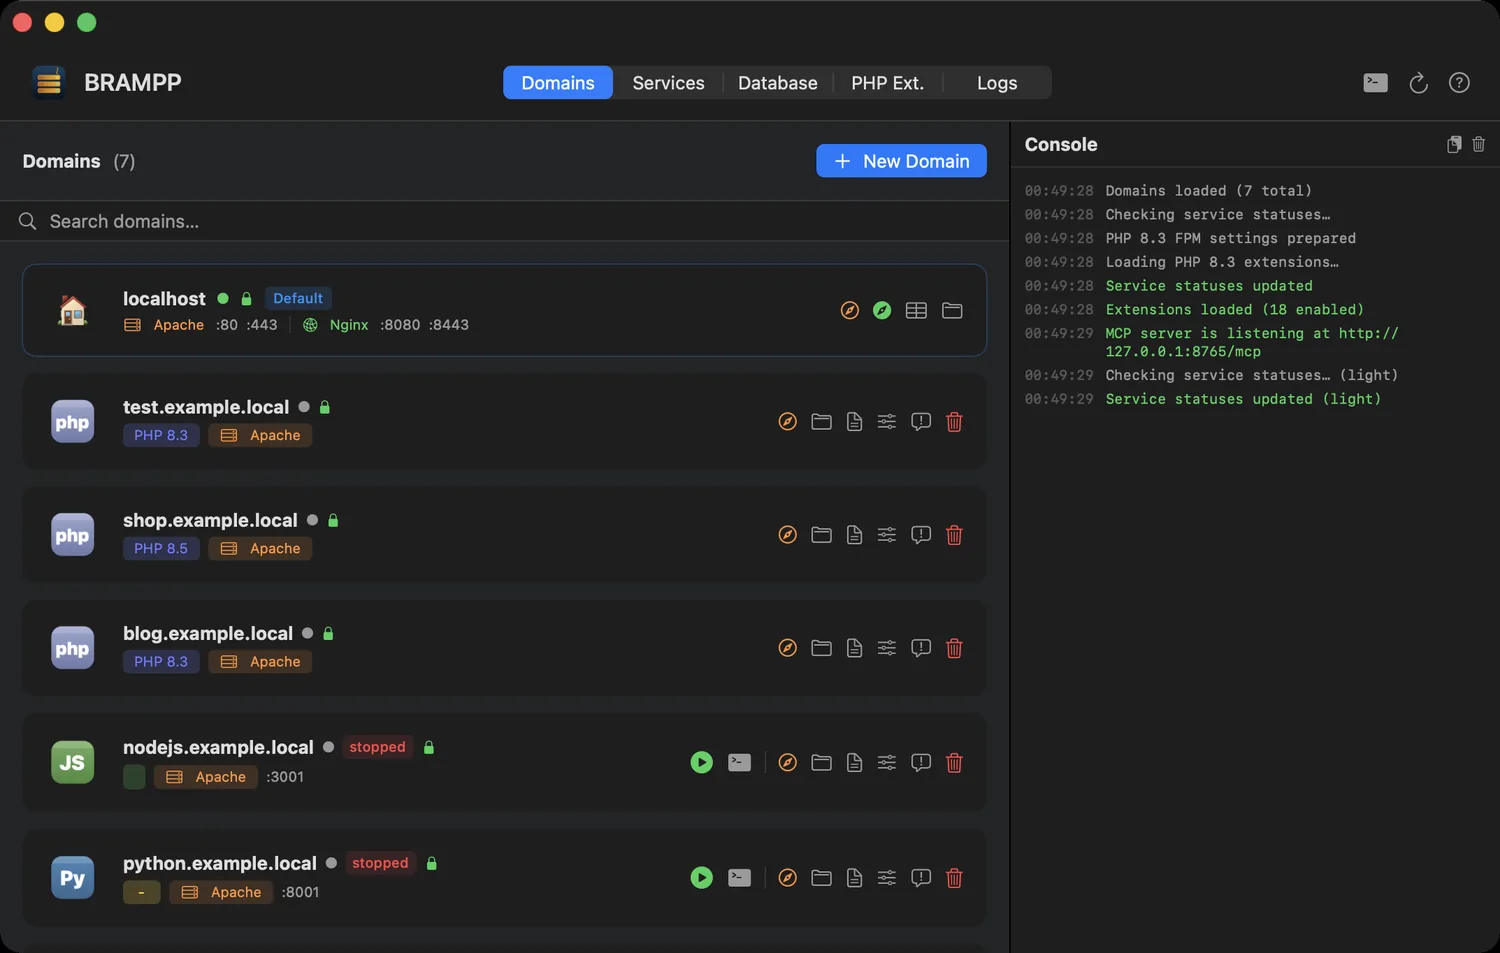Image resolution: width=1500 pixels, height=953 pixels.
Task: Click the table grid icon for localhost
Action: coord(916,310)
